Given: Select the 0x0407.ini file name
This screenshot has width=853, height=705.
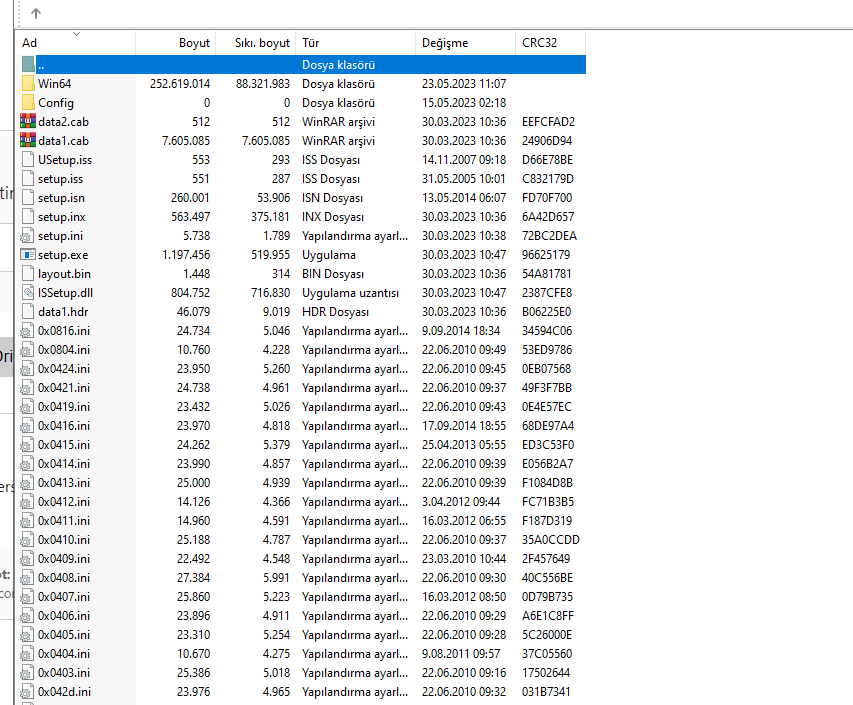Looking at the screenshot, I should coord(64,597).
